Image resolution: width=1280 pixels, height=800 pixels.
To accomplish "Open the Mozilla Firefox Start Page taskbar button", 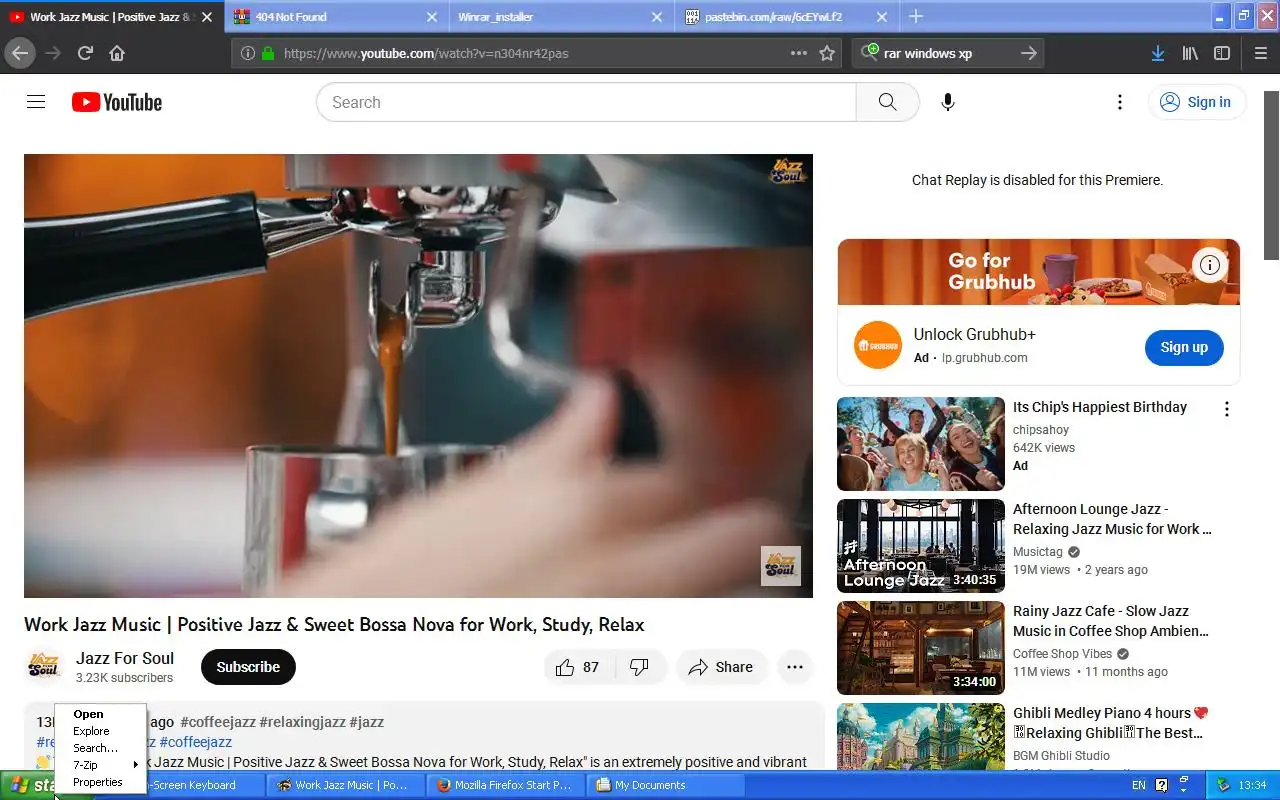I will click(x=506, y=785).
